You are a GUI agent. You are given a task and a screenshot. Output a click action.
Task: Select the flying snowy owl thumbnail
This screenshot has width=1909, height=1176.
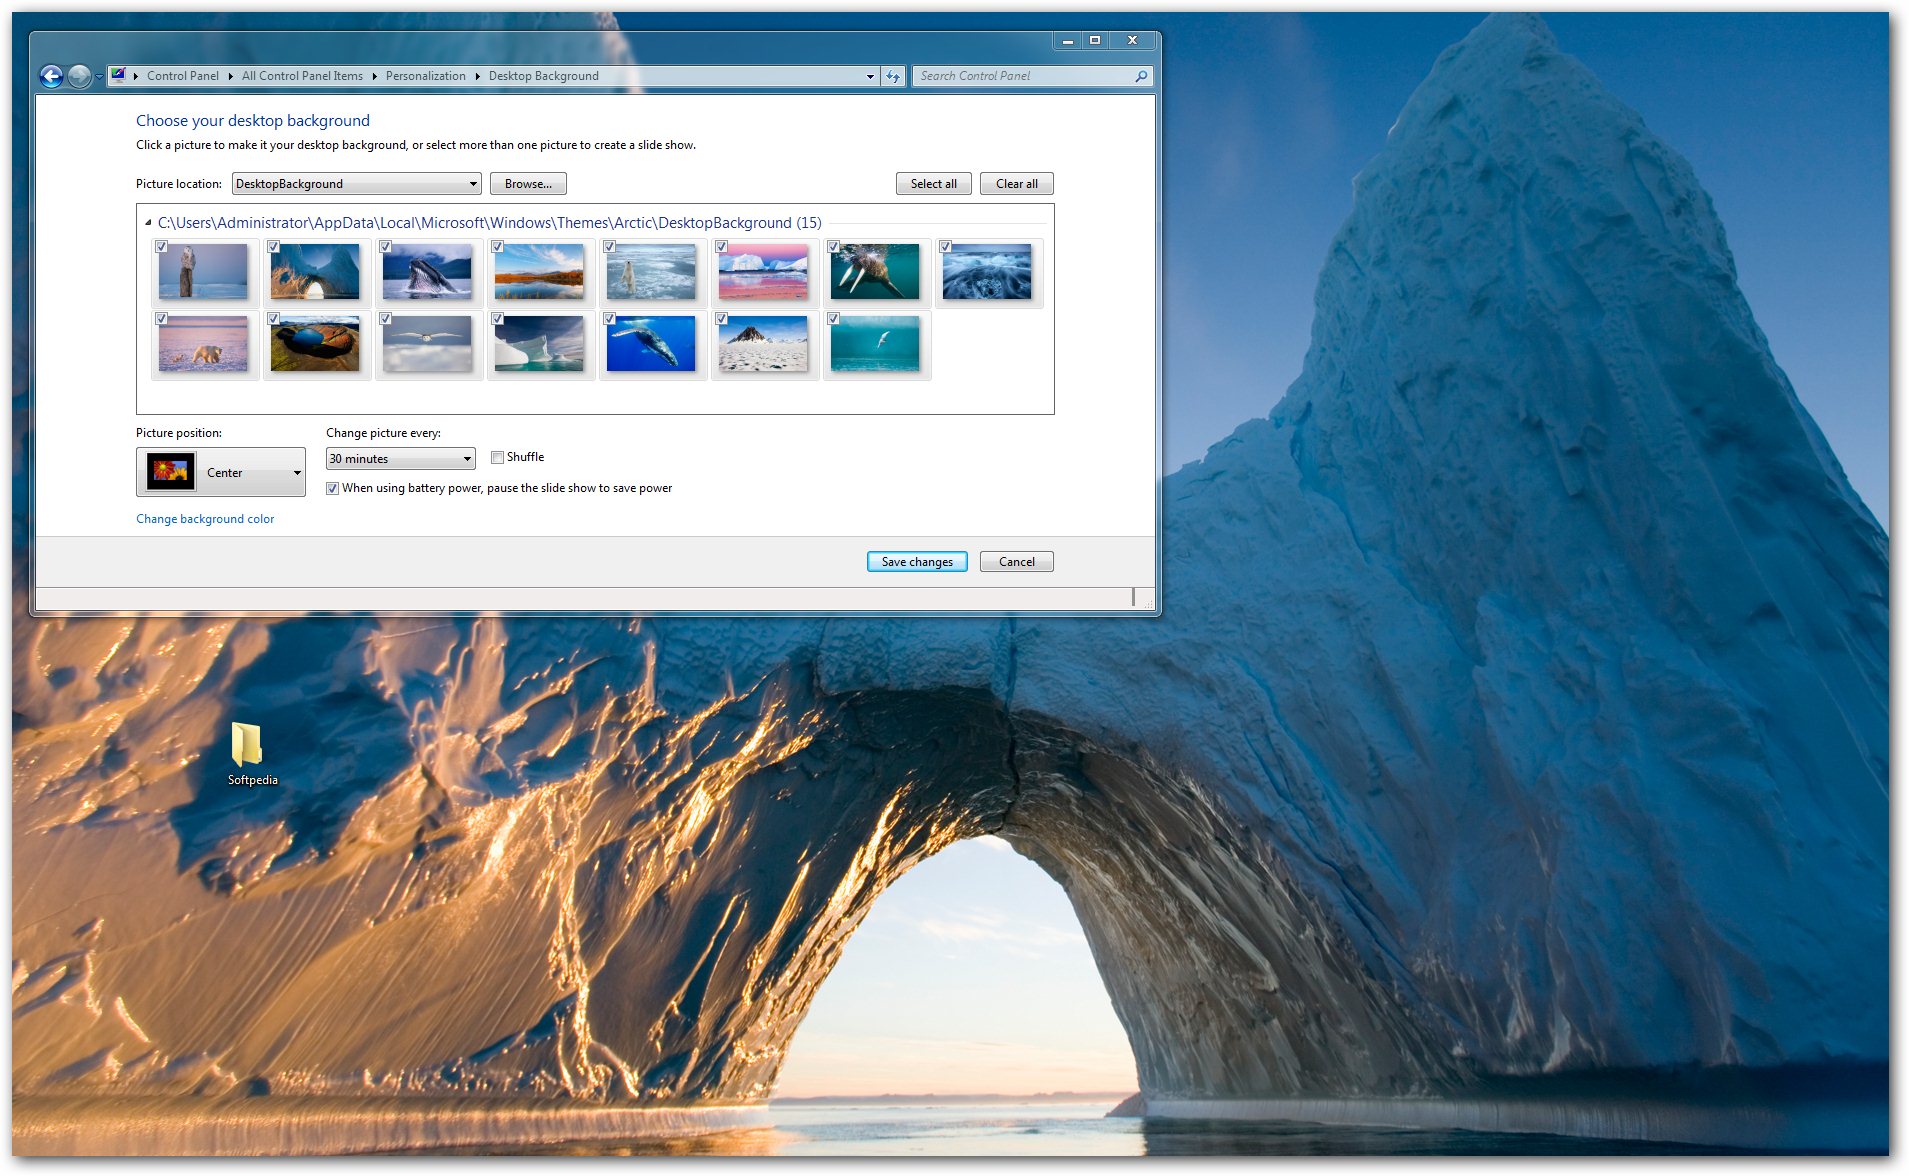pos(427,344)
